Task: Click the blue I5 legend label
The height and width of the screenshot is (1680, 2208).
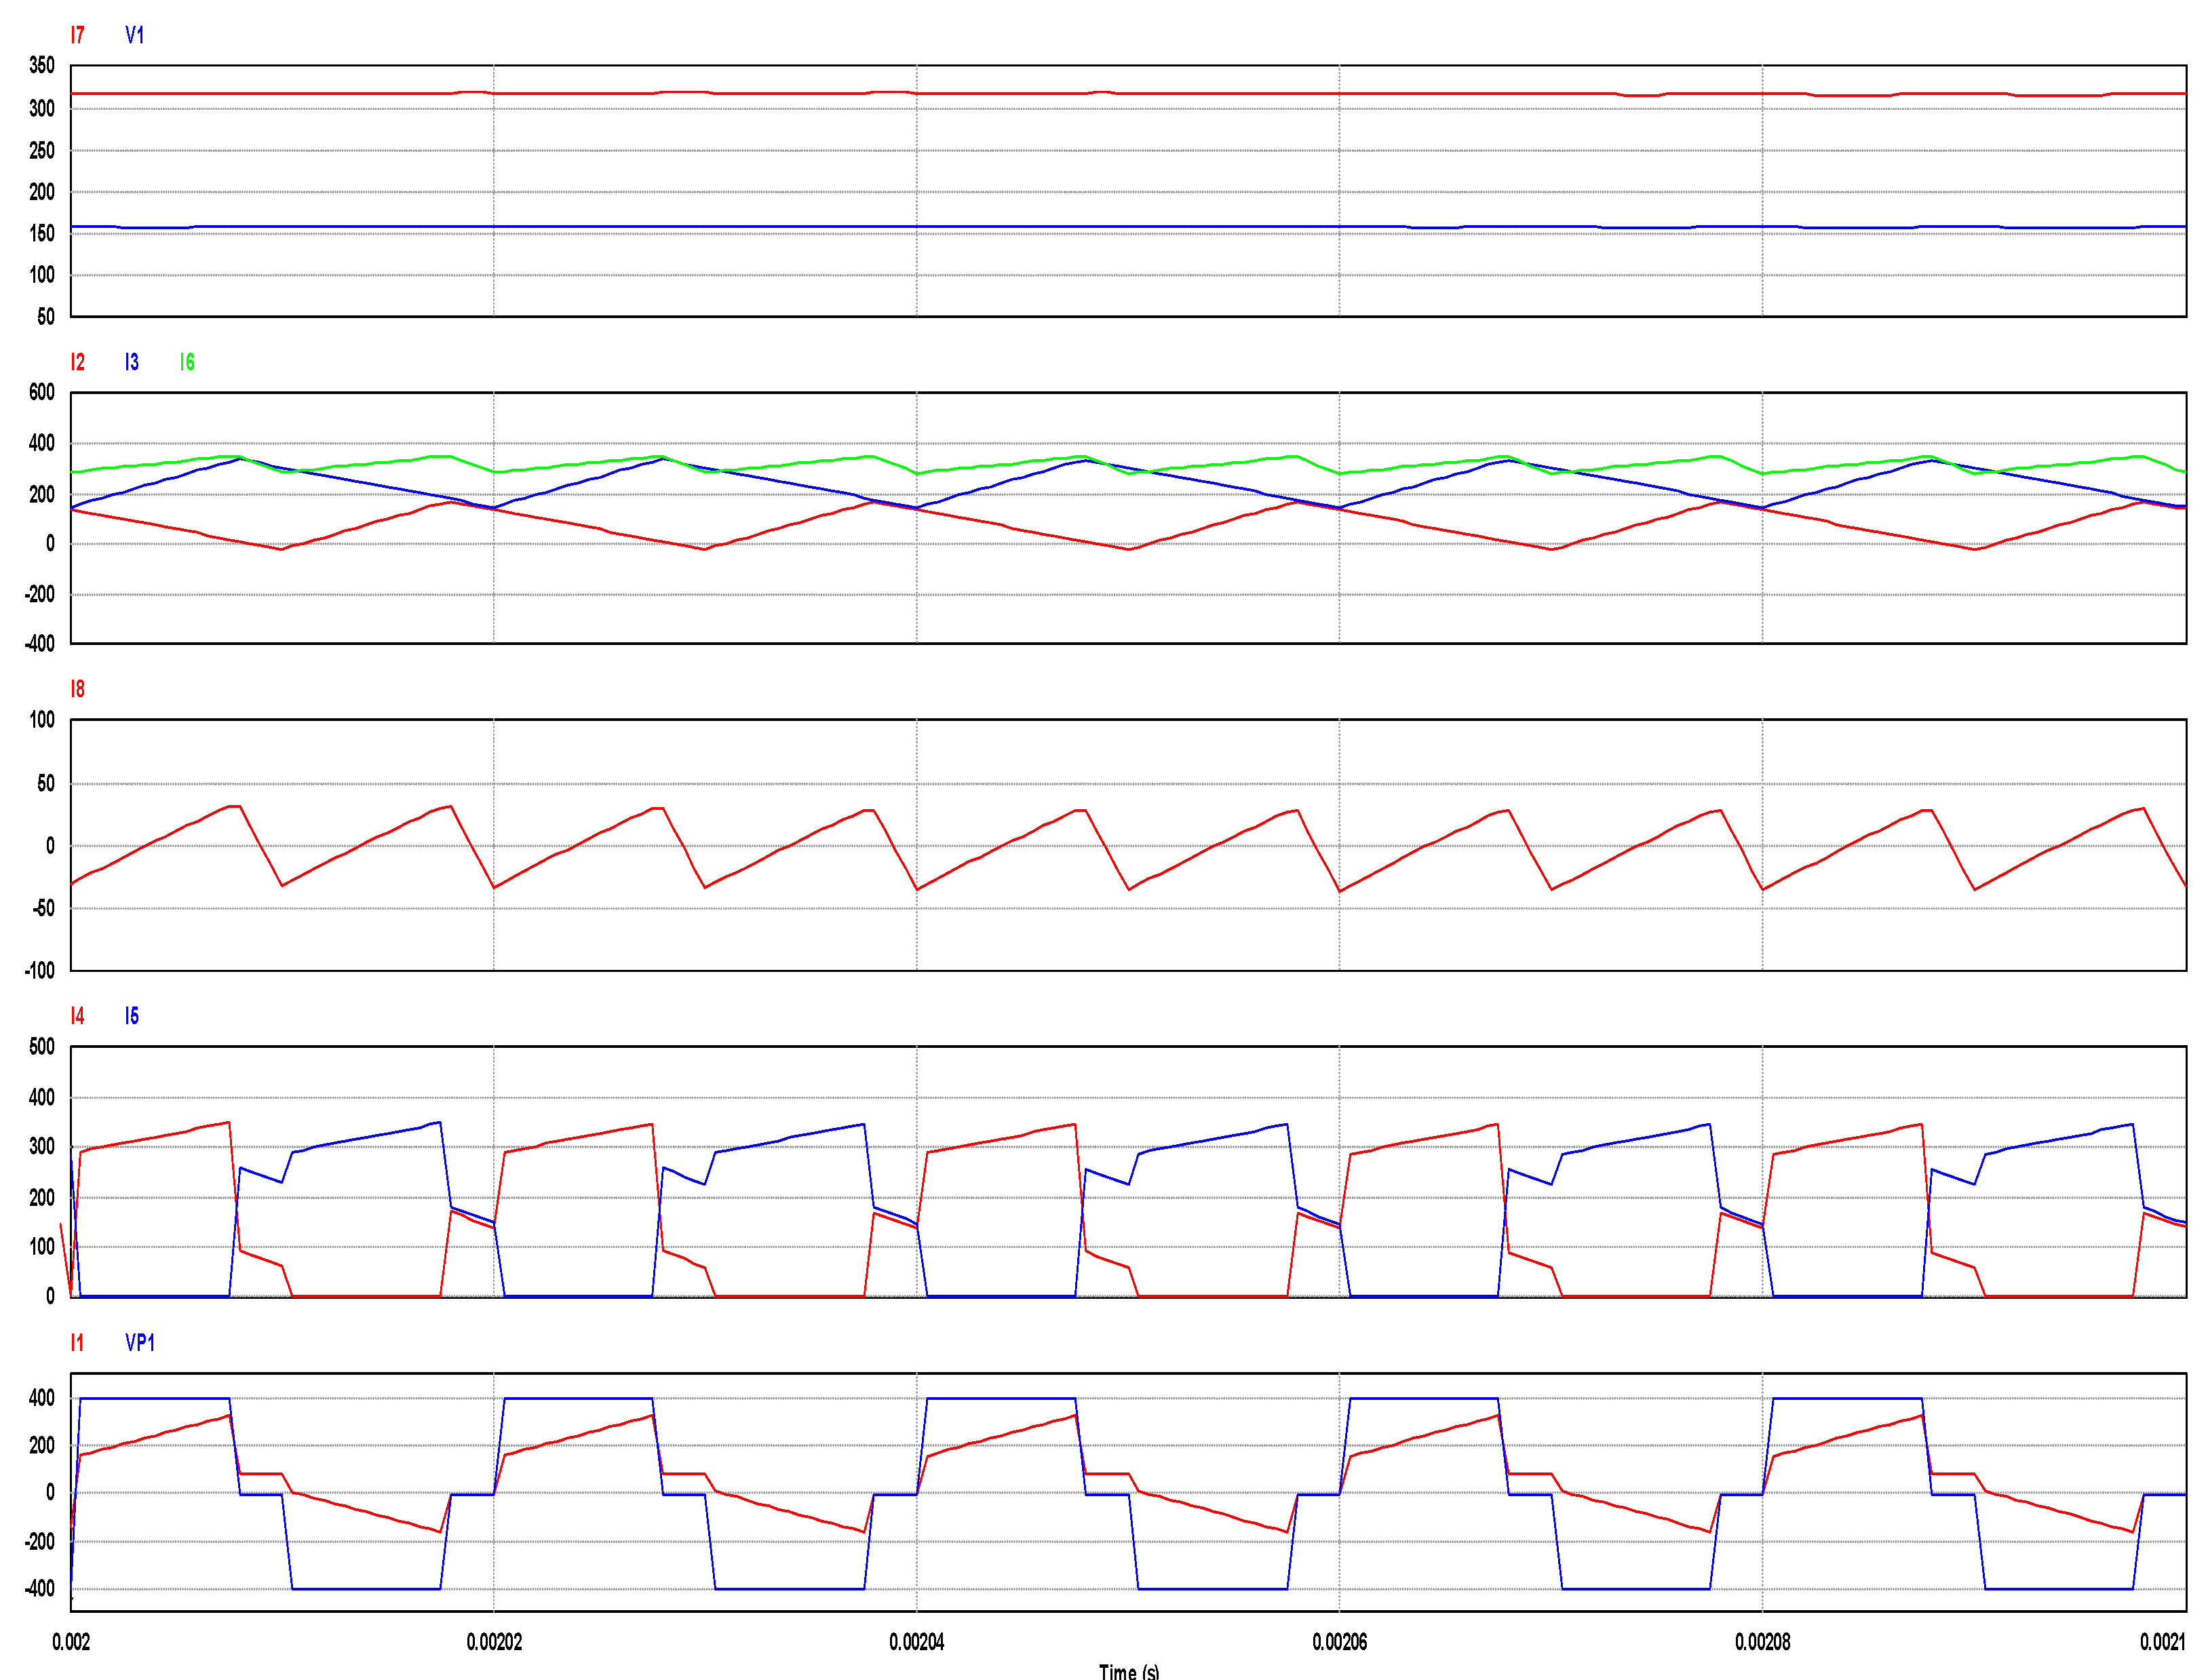Action: pyautogui.click(x=131, y=1016)
